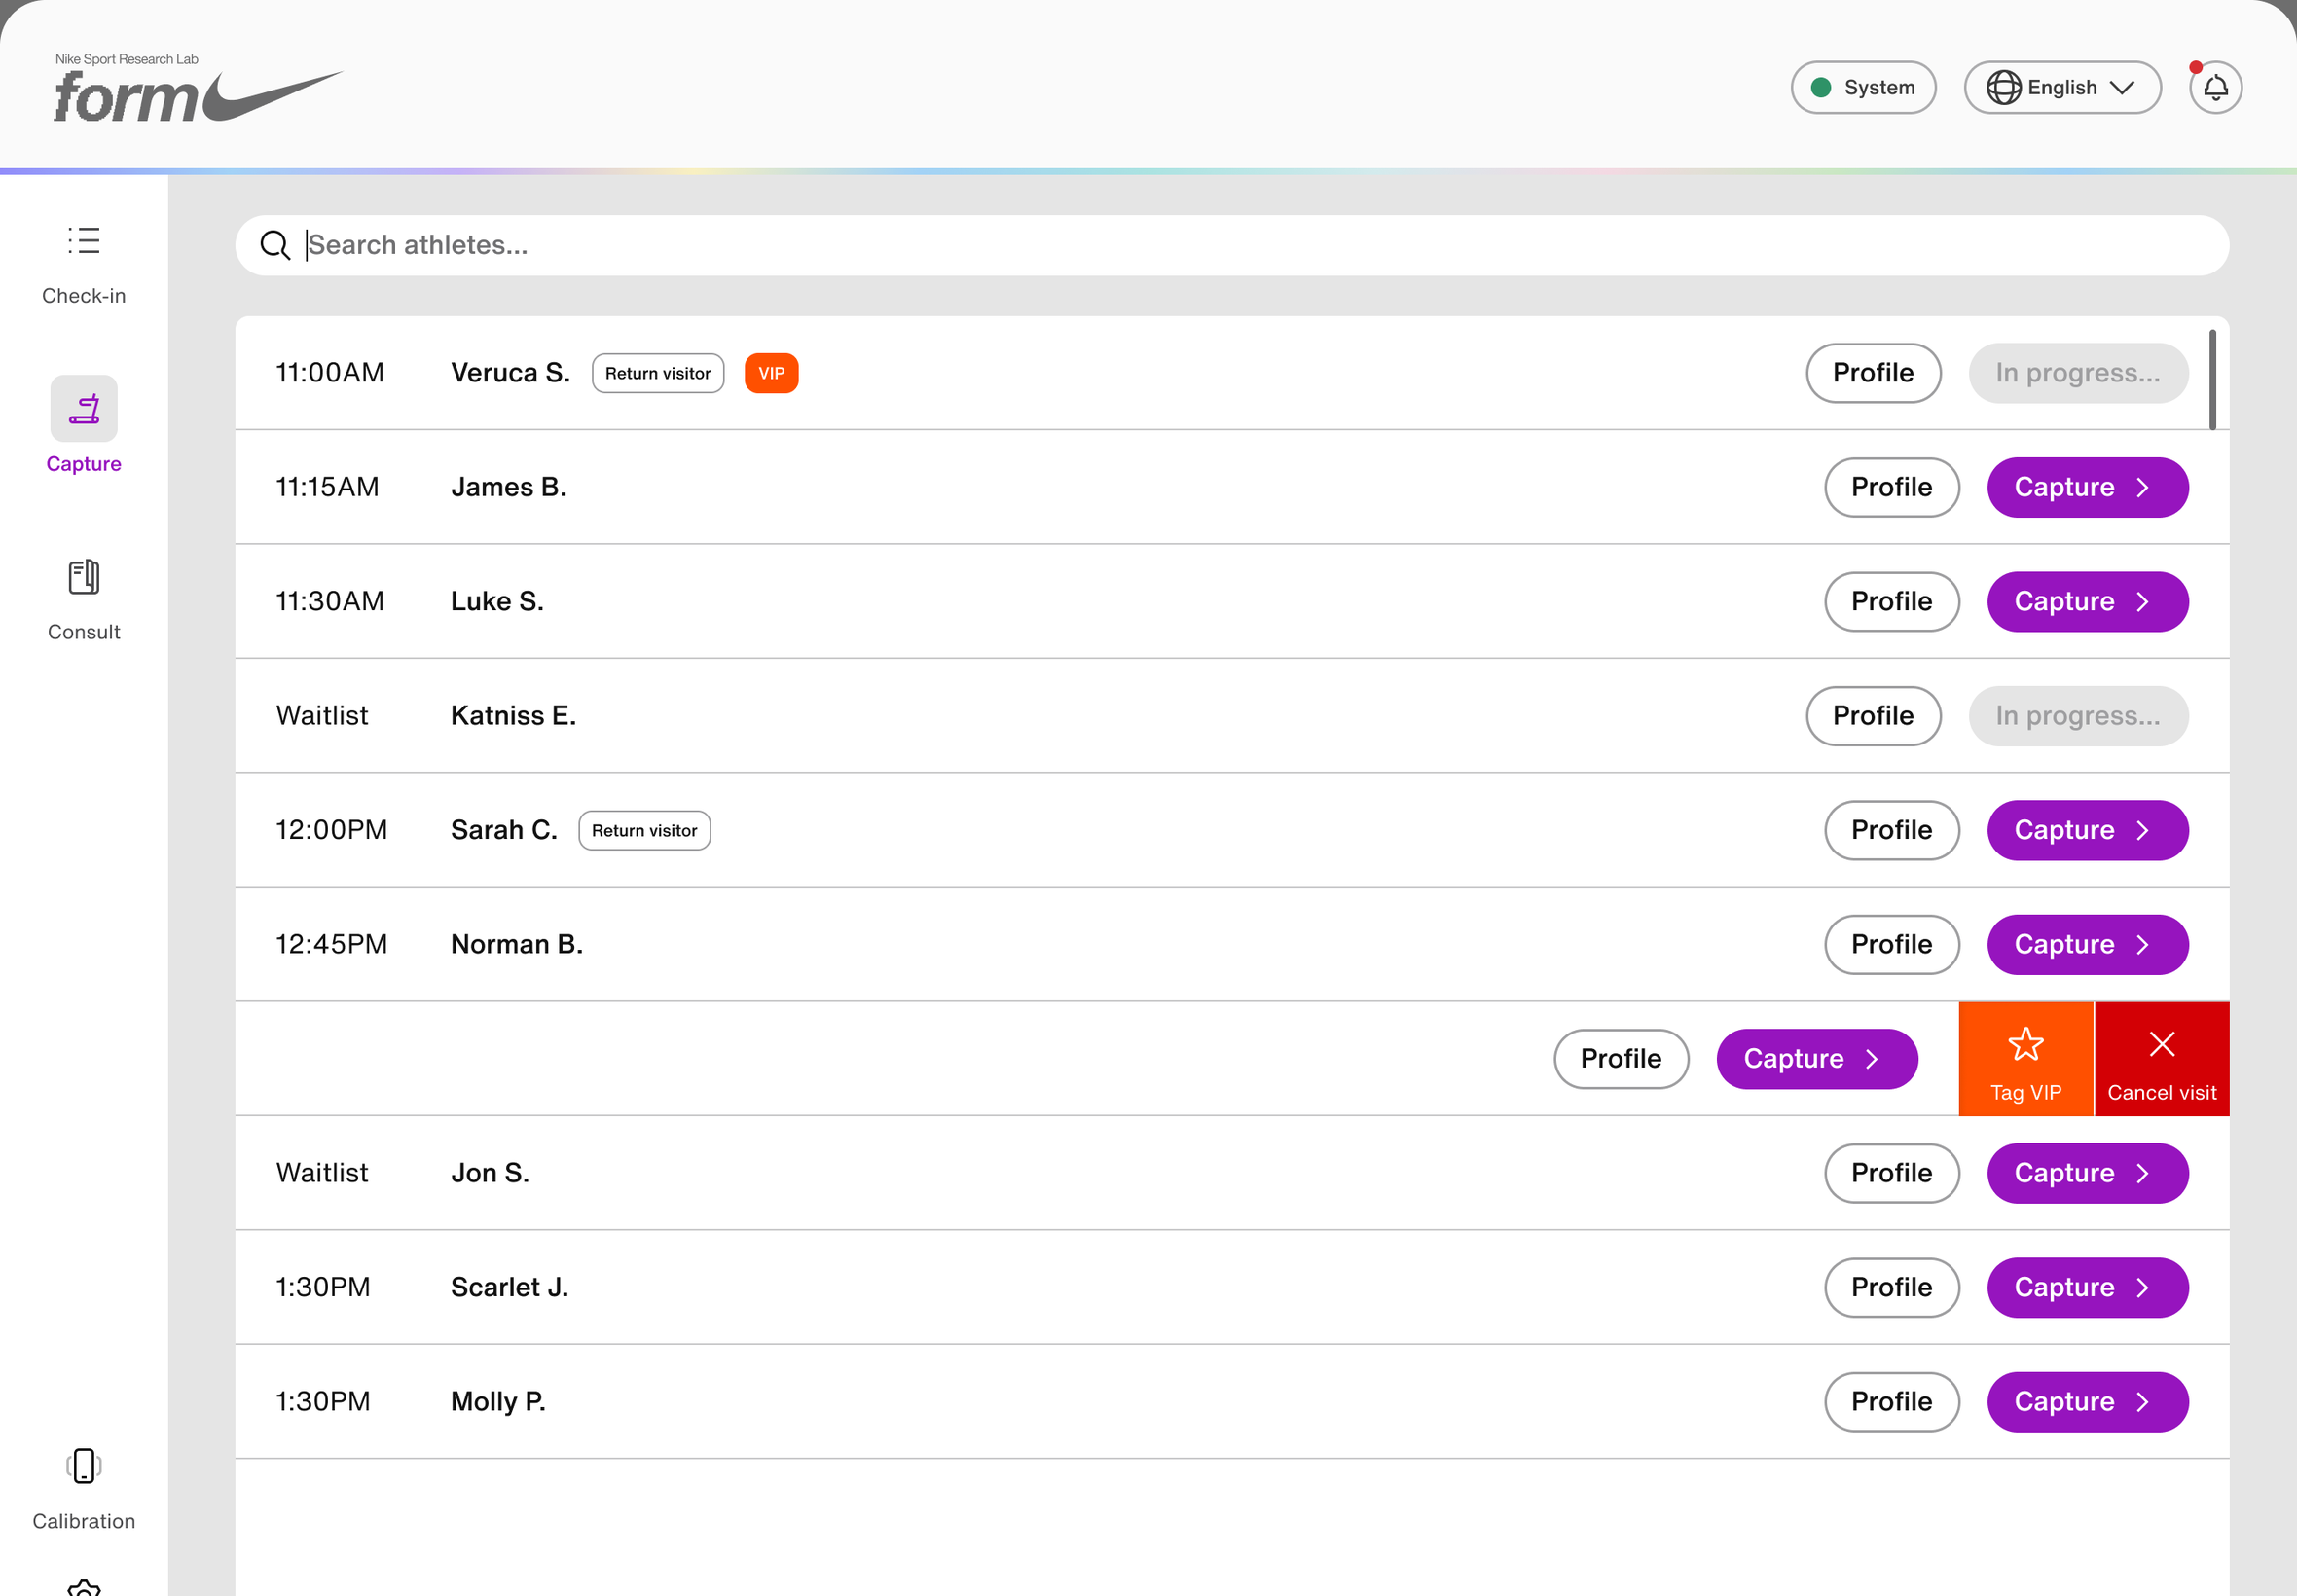The height and width of the screenshot is (1596, 2297).
Task: Click the VIP tag on Veruca S.
Action: pyautogui.click(x=771, y=373)
